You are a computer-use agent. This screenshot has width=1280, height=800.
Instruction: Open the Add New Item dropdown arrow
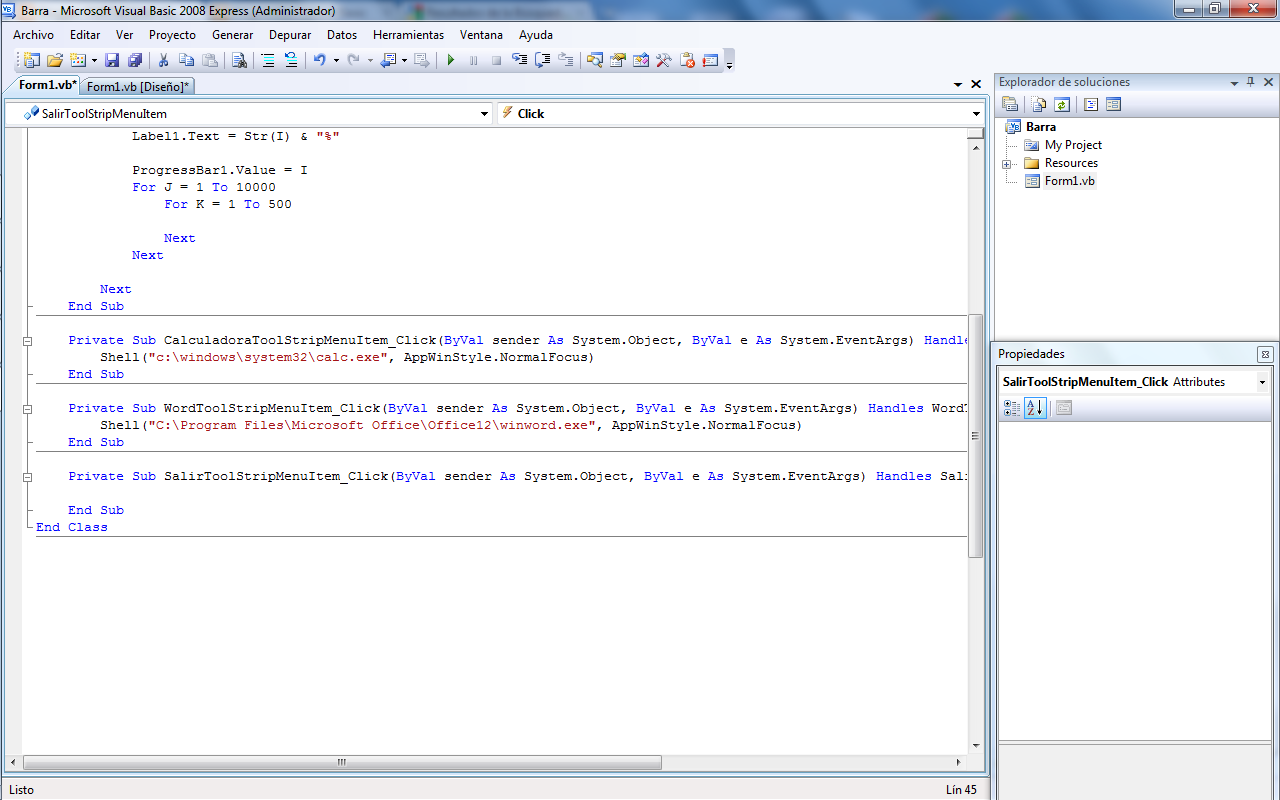(x=94, y=60)
